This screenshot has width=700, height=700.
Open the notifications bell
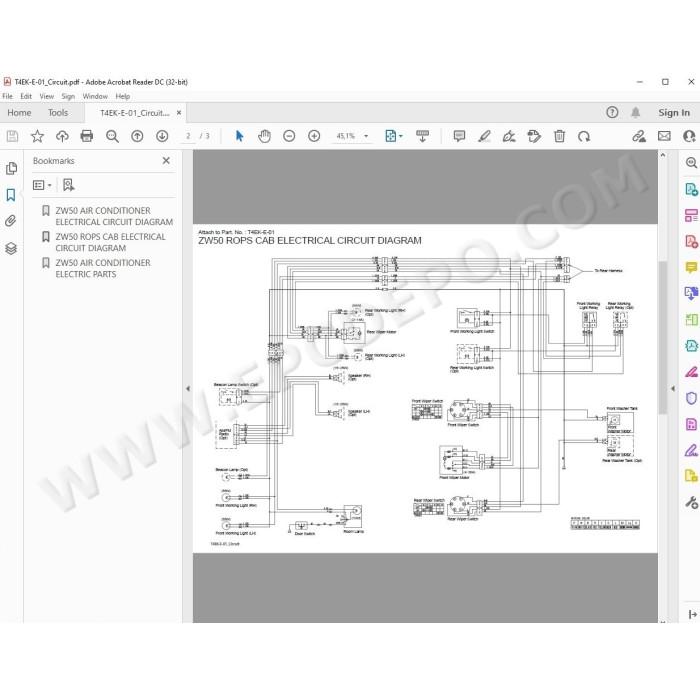point(635,112)
